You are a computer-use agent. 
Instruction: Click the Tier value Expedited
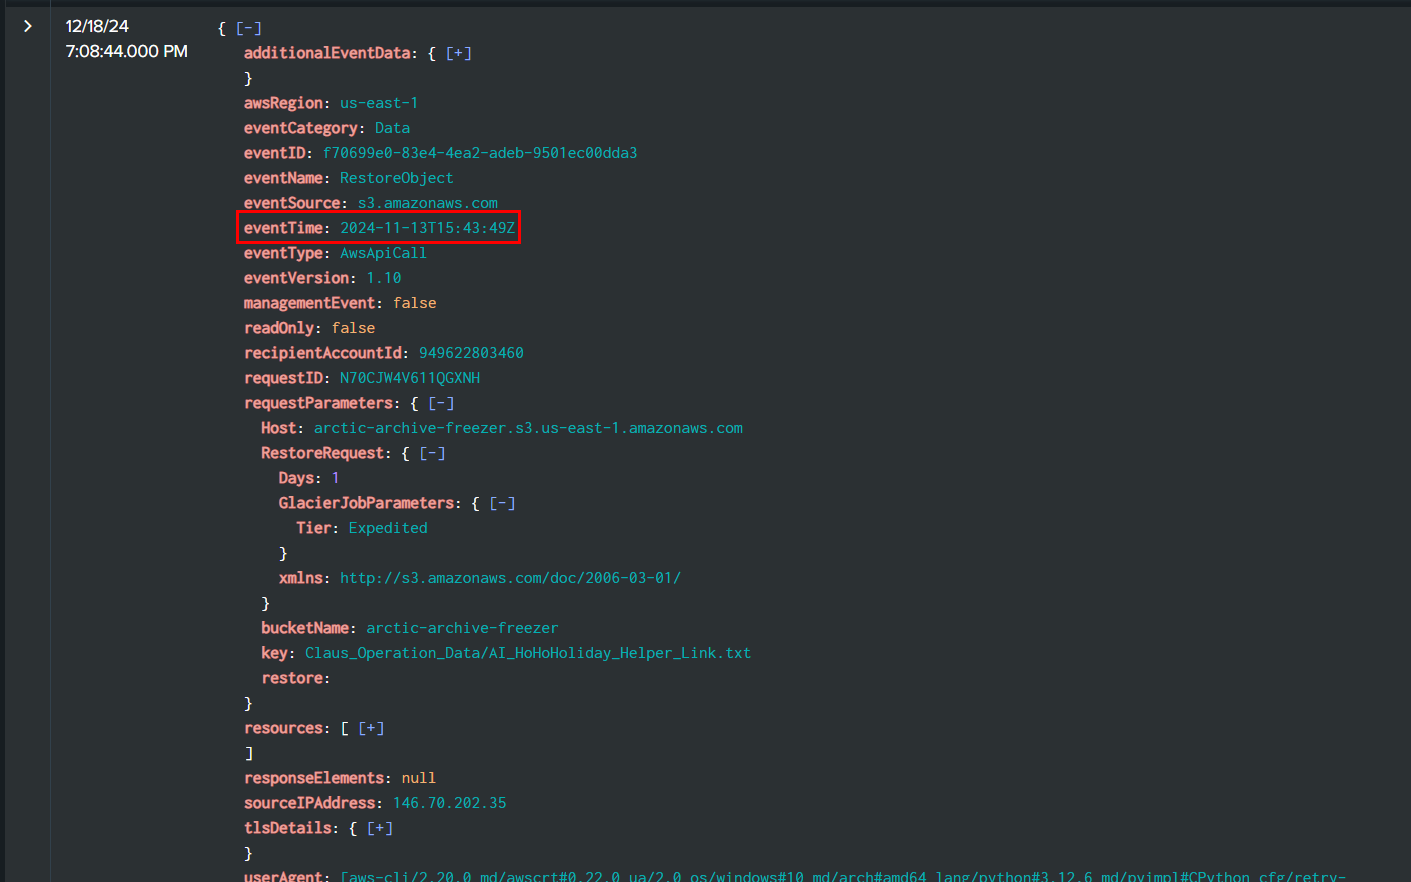[388, 528]
